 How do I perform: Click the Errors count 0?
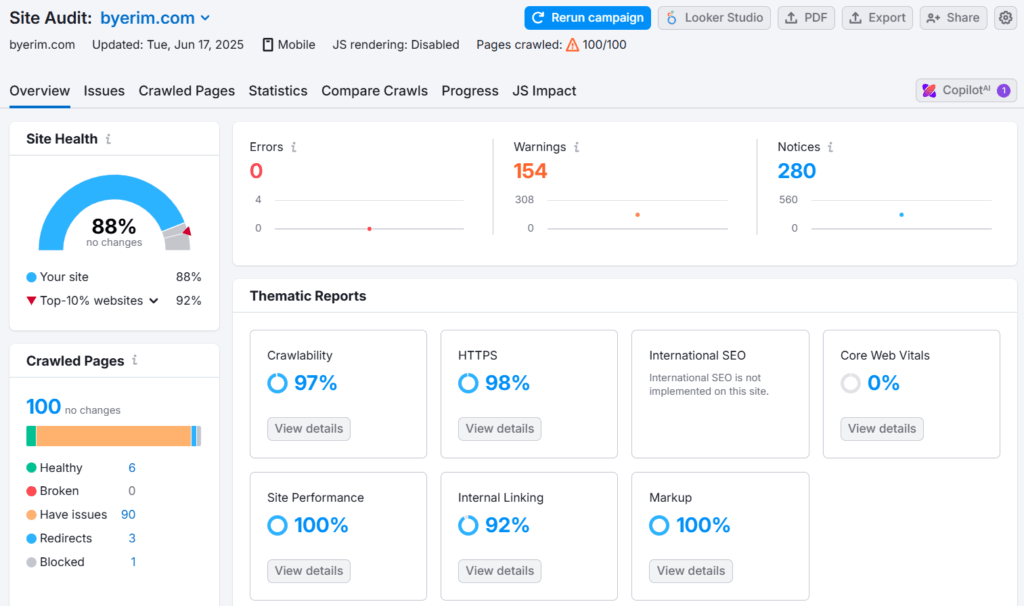click(256, 171)
